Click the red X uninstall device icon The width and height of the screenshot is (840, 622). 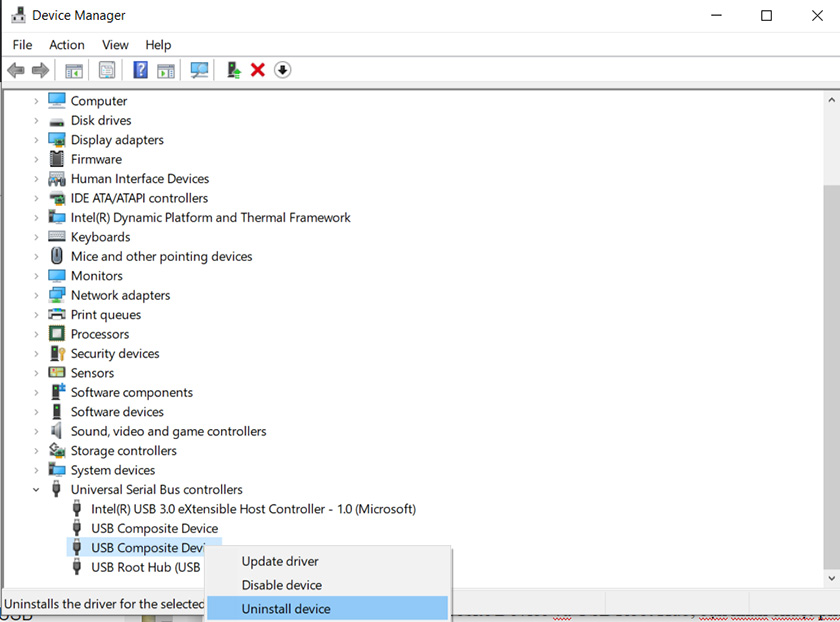[x=258, y=70]
